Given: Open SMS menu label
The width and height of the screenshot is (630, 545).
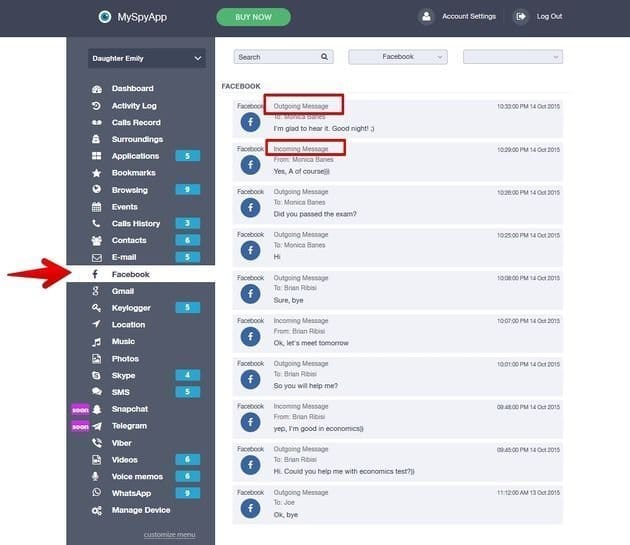Looking at the screenshot, I should click(x=121, y=392).
